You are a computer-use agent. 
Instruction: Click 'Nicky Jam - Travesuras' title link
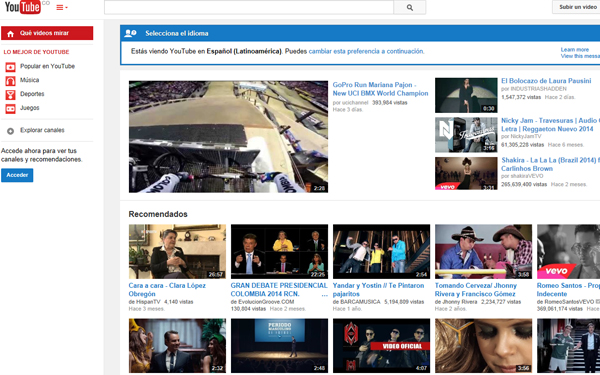click(550, 125)
